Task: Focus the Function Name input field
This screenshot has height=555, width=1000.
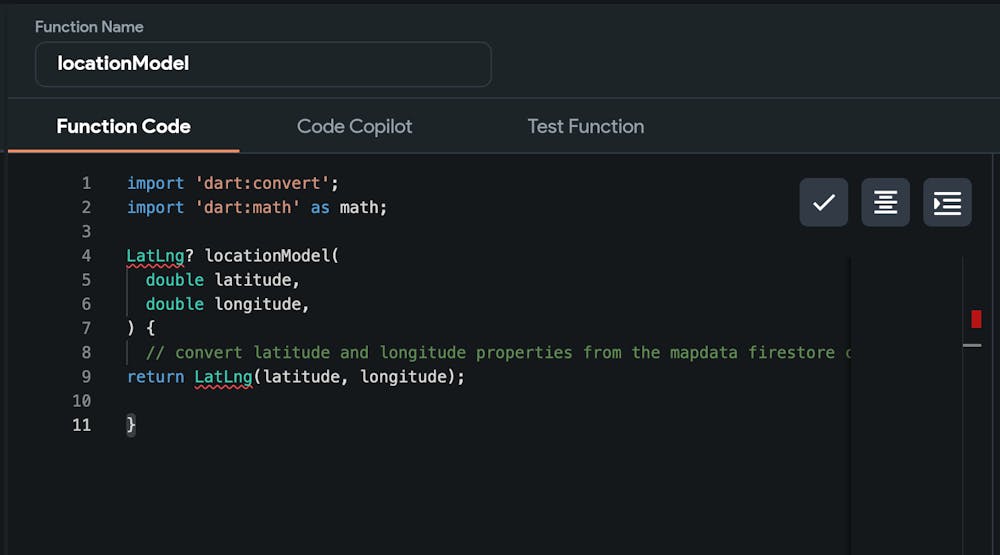Action: [263, 64]
